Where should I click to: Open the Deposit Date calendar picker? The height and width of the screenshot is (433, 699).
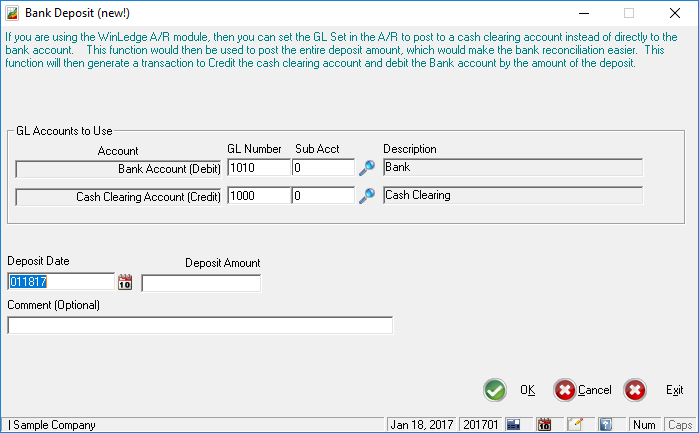click(x=125, y=283)
